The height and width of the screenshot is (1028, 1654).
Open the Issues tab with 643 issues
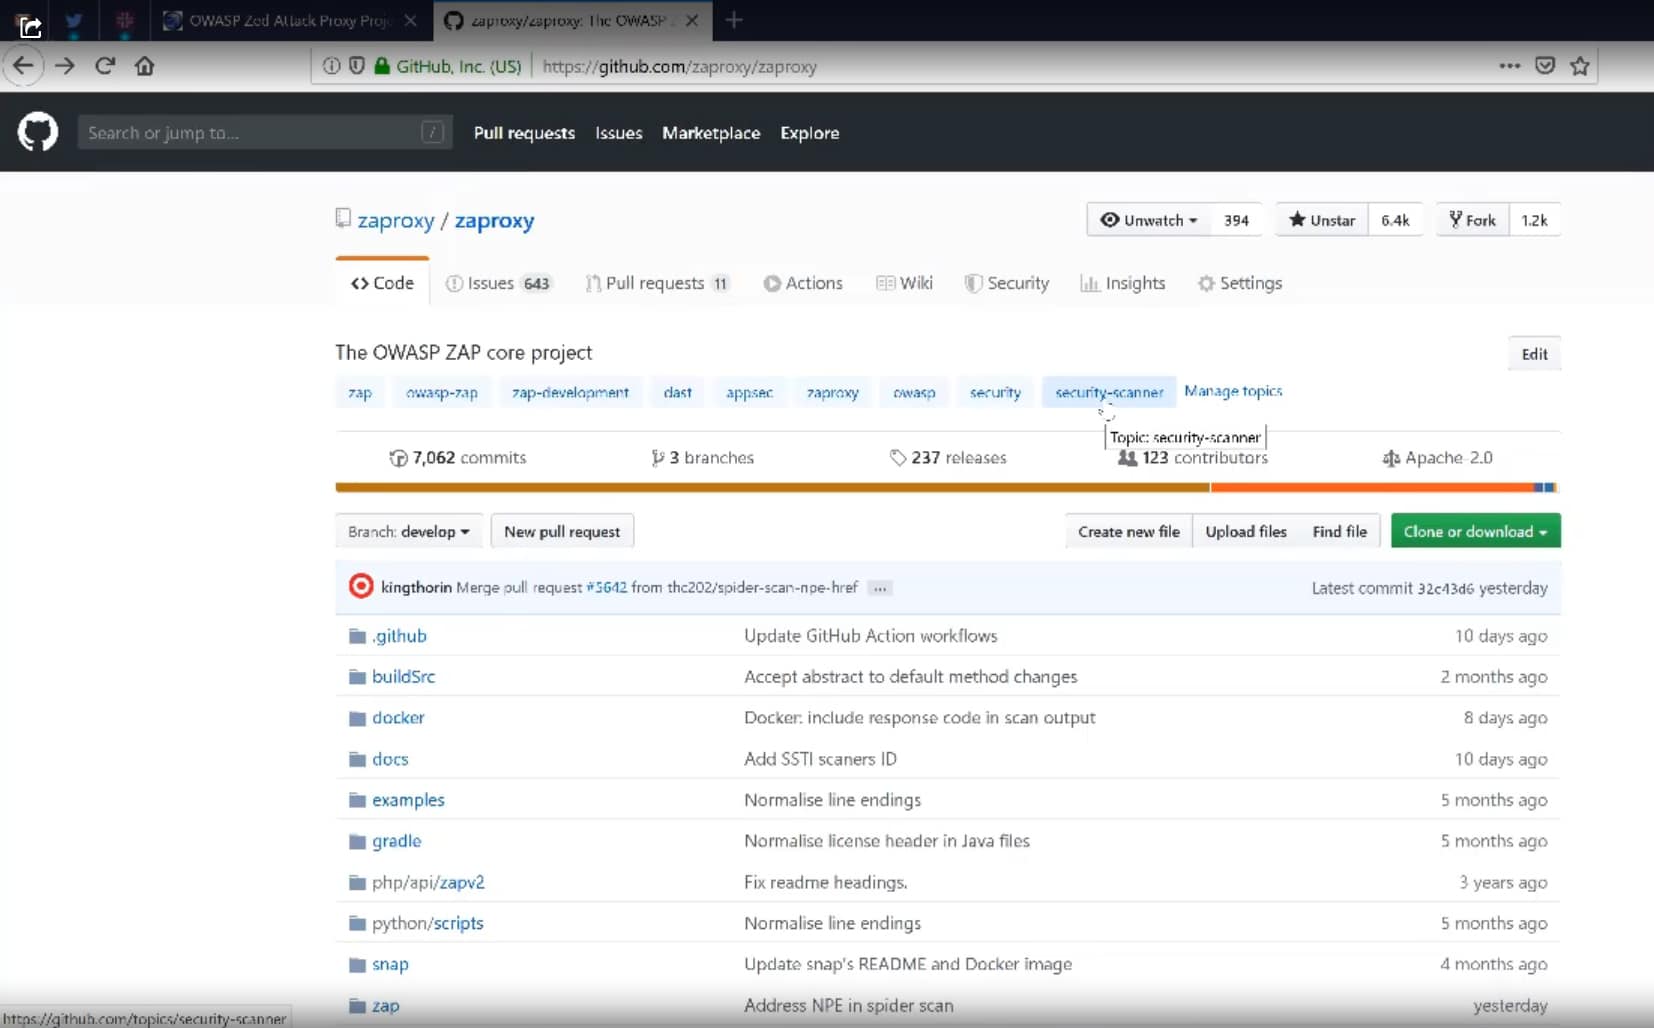pos(498,283)
